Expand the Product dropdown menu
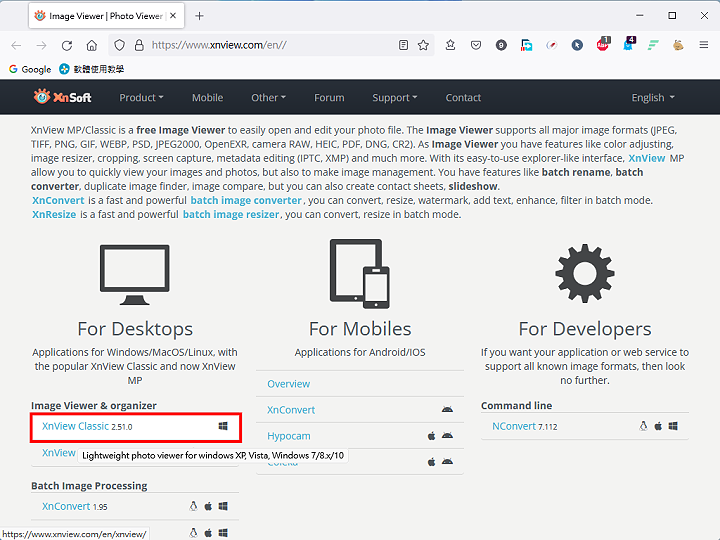The image size is (720, 540). click(141, 97)
